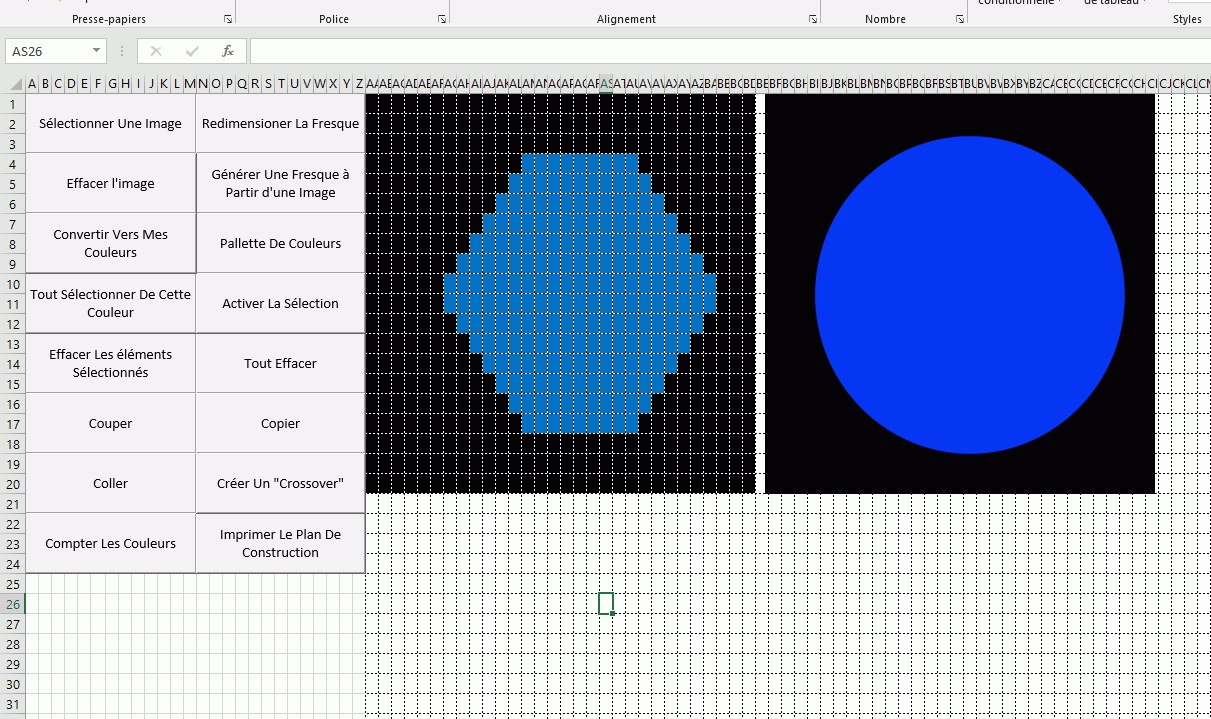Click the Name Box showing AS26
Image resolution: width=1211 pixels, height=719 pixels.
tap(48, 51)
